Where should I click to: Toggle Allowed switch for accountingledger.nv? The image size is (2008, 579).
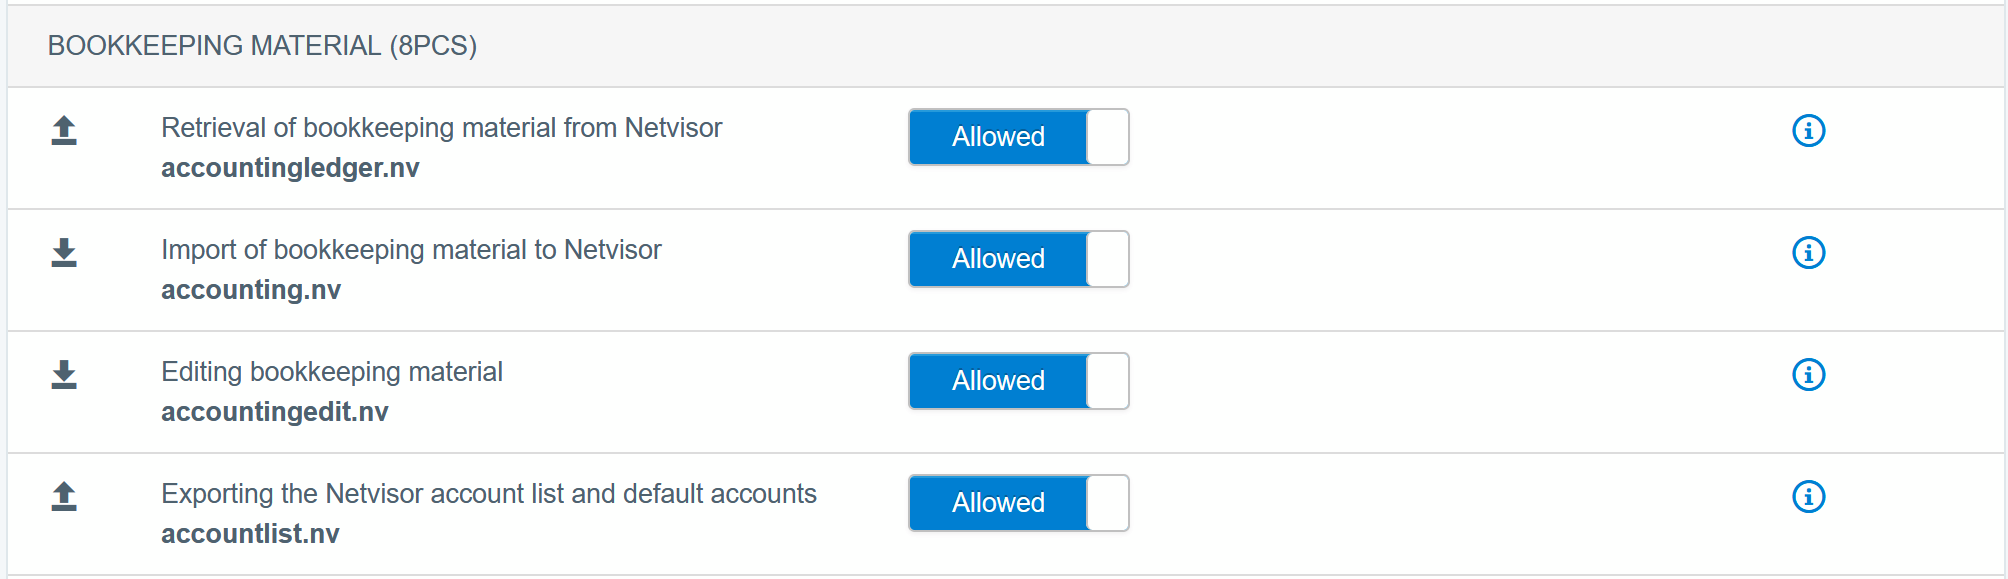pos(1018,137)
